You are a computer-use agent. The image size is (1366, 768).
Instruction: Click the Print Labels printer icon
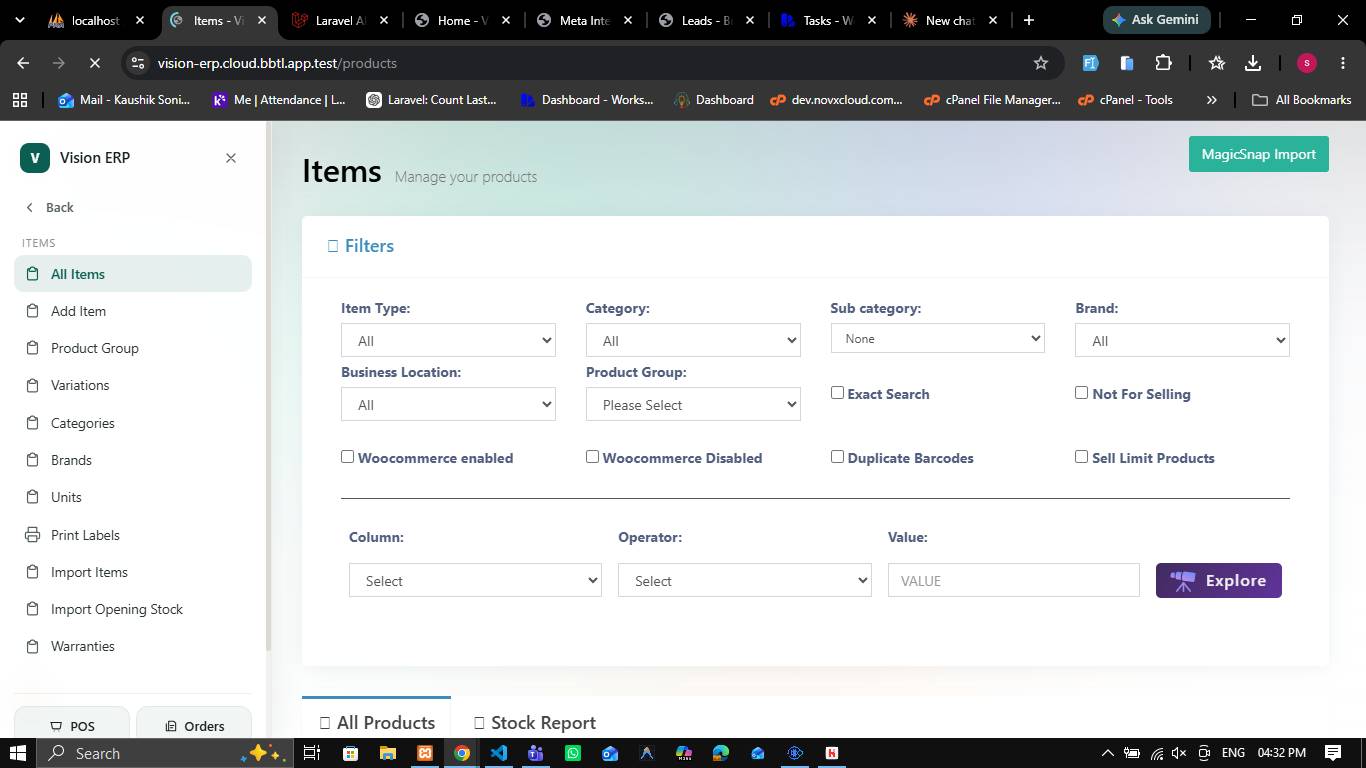(32, 535)
